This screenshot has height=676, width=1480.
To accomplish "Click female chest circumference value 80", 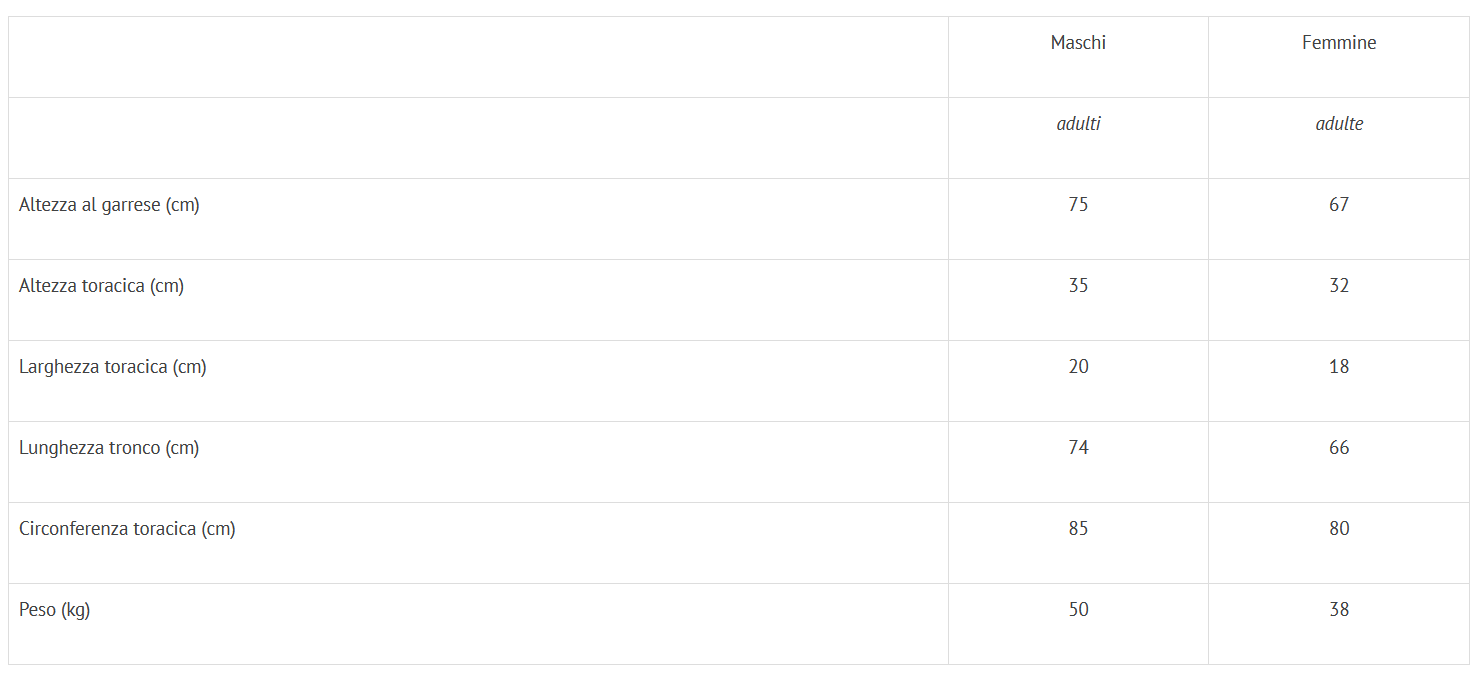I will click(x=1338, y=529).
